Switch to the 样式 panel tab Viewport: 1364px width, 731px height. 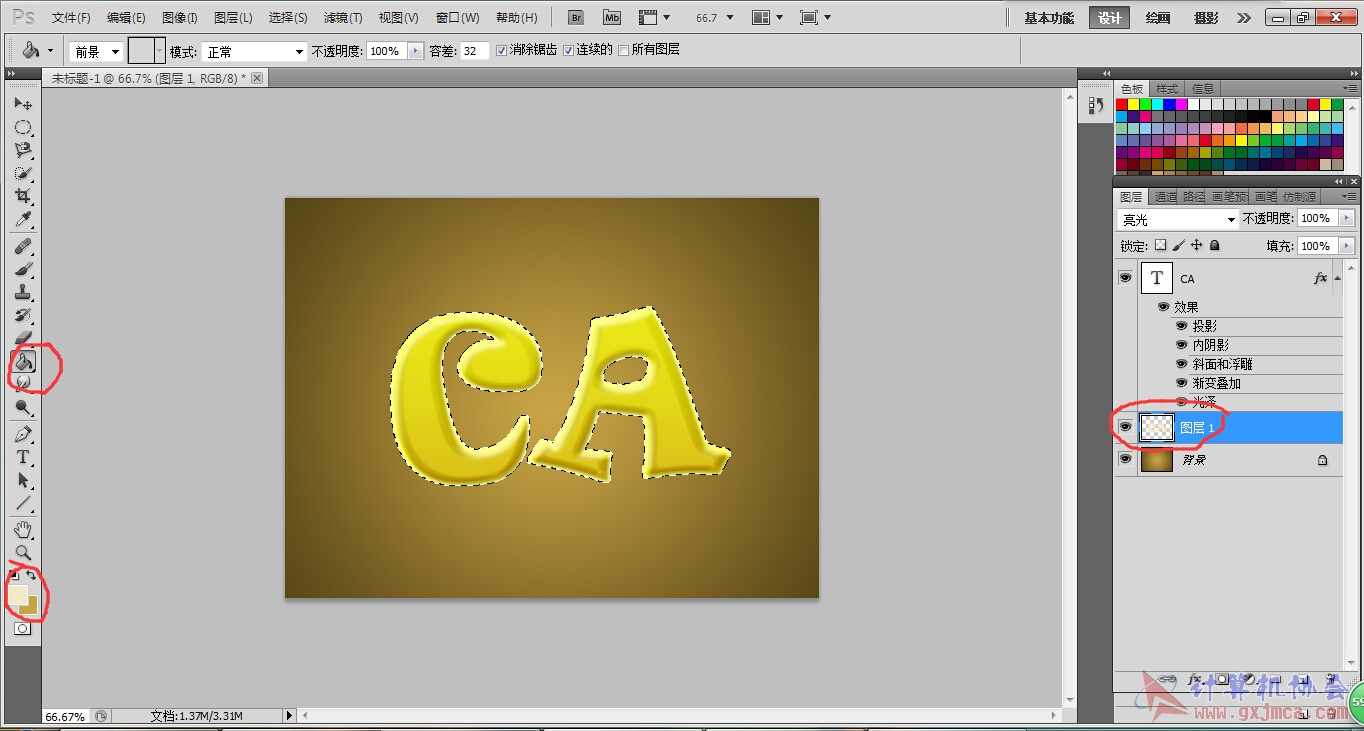(1167, 89)
